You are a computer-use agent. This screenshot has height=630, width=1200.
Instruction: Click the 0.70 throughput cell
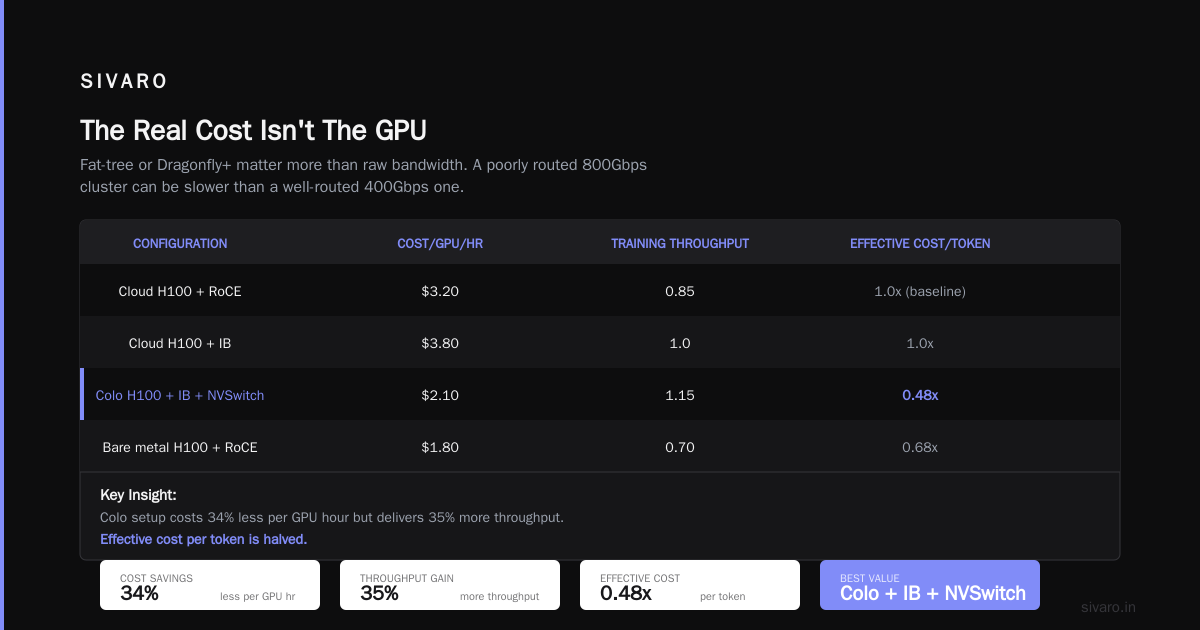click(x=680, y=448)
